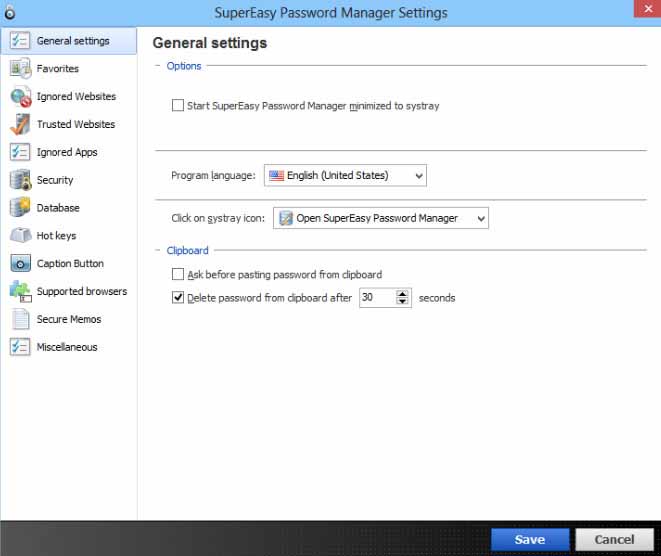Click the seconds value field showing 30
The width and height of the screenshot is (661, 556).
coord(378,298)
